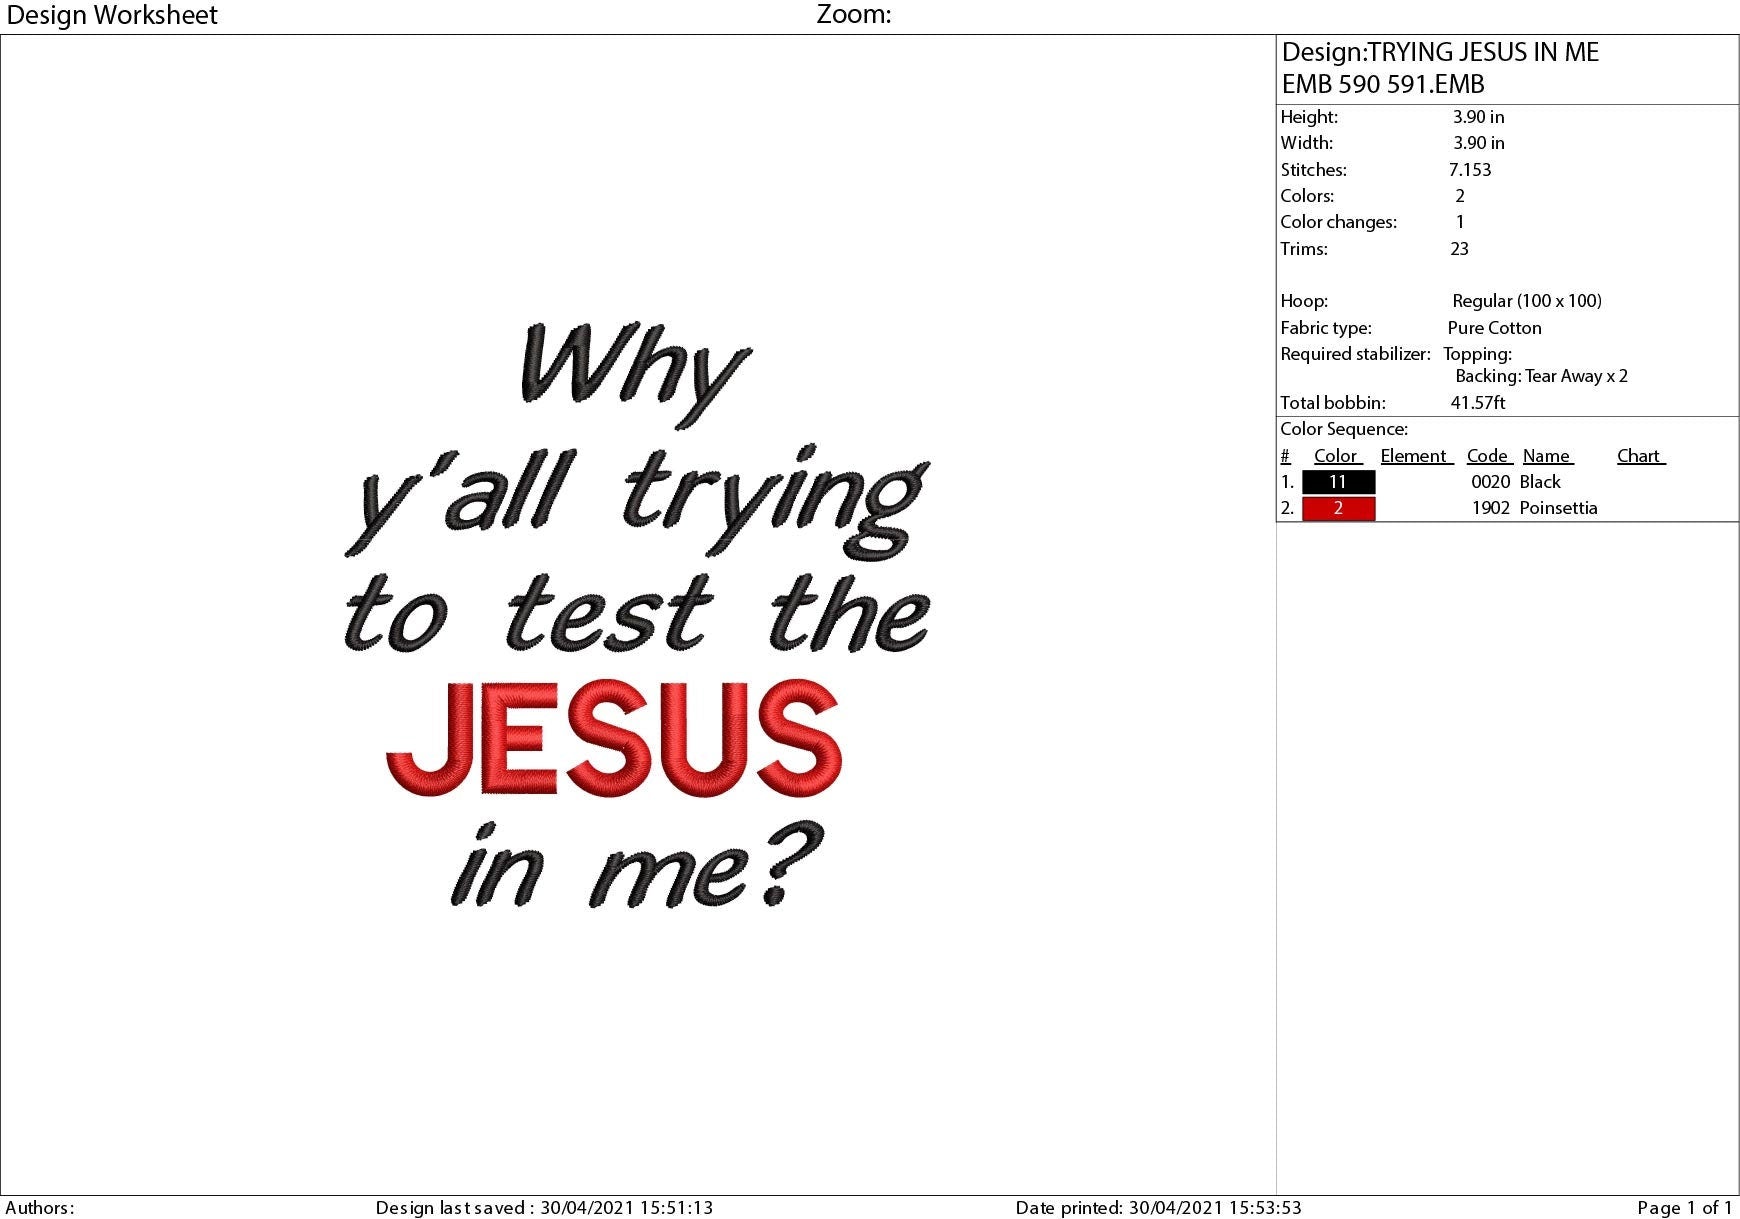The image size is (1740, 1219).
Task: Click the 'Color Sequence:' heading
Action: click(1344, 429)
